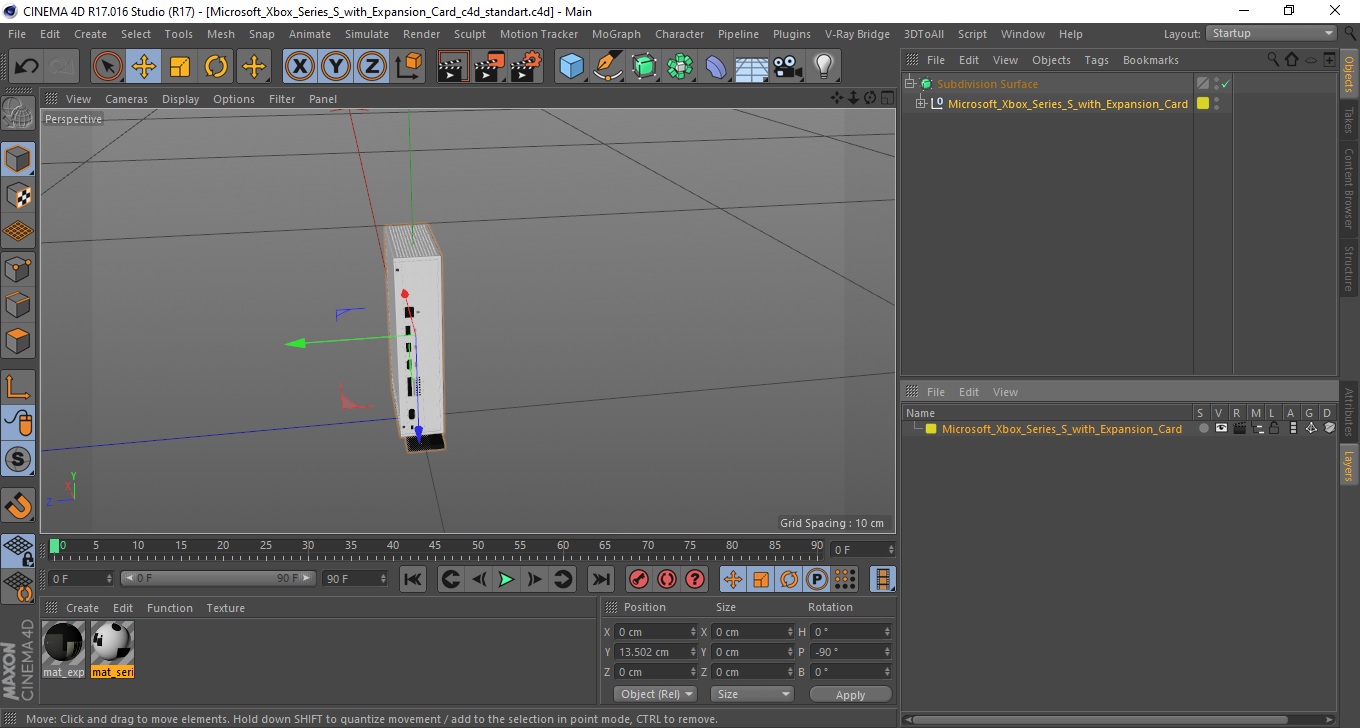
Task: Toggle Autokeying button
Action: coord(667,579)
